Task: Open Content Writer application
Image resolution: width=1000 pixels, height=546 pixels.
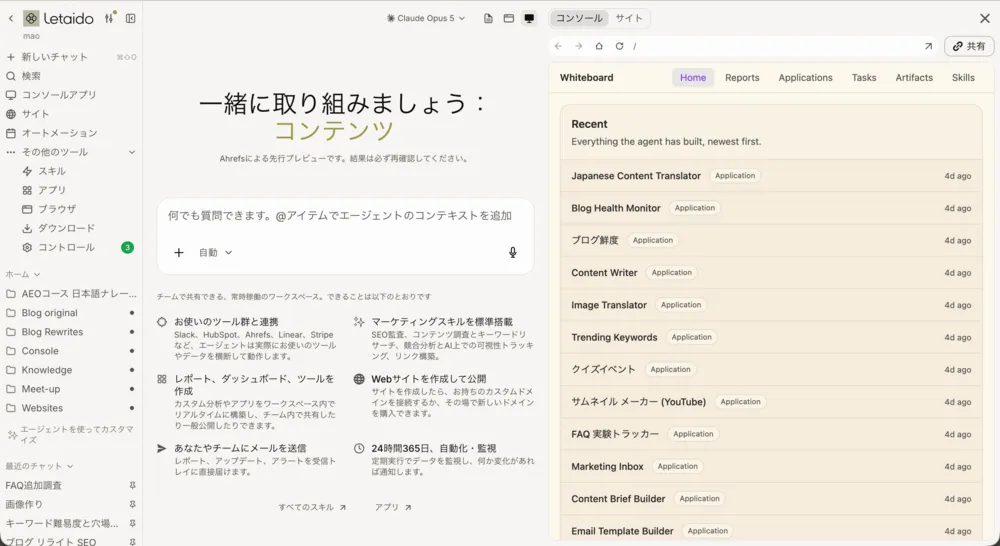Action: pos(771,273)
